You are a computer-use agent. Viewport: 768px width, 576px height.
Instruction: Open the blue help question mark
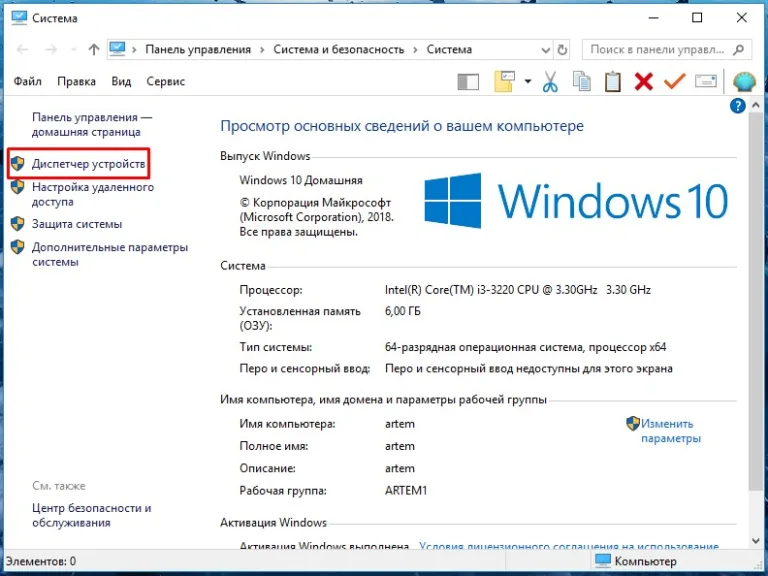click(738, 105)
